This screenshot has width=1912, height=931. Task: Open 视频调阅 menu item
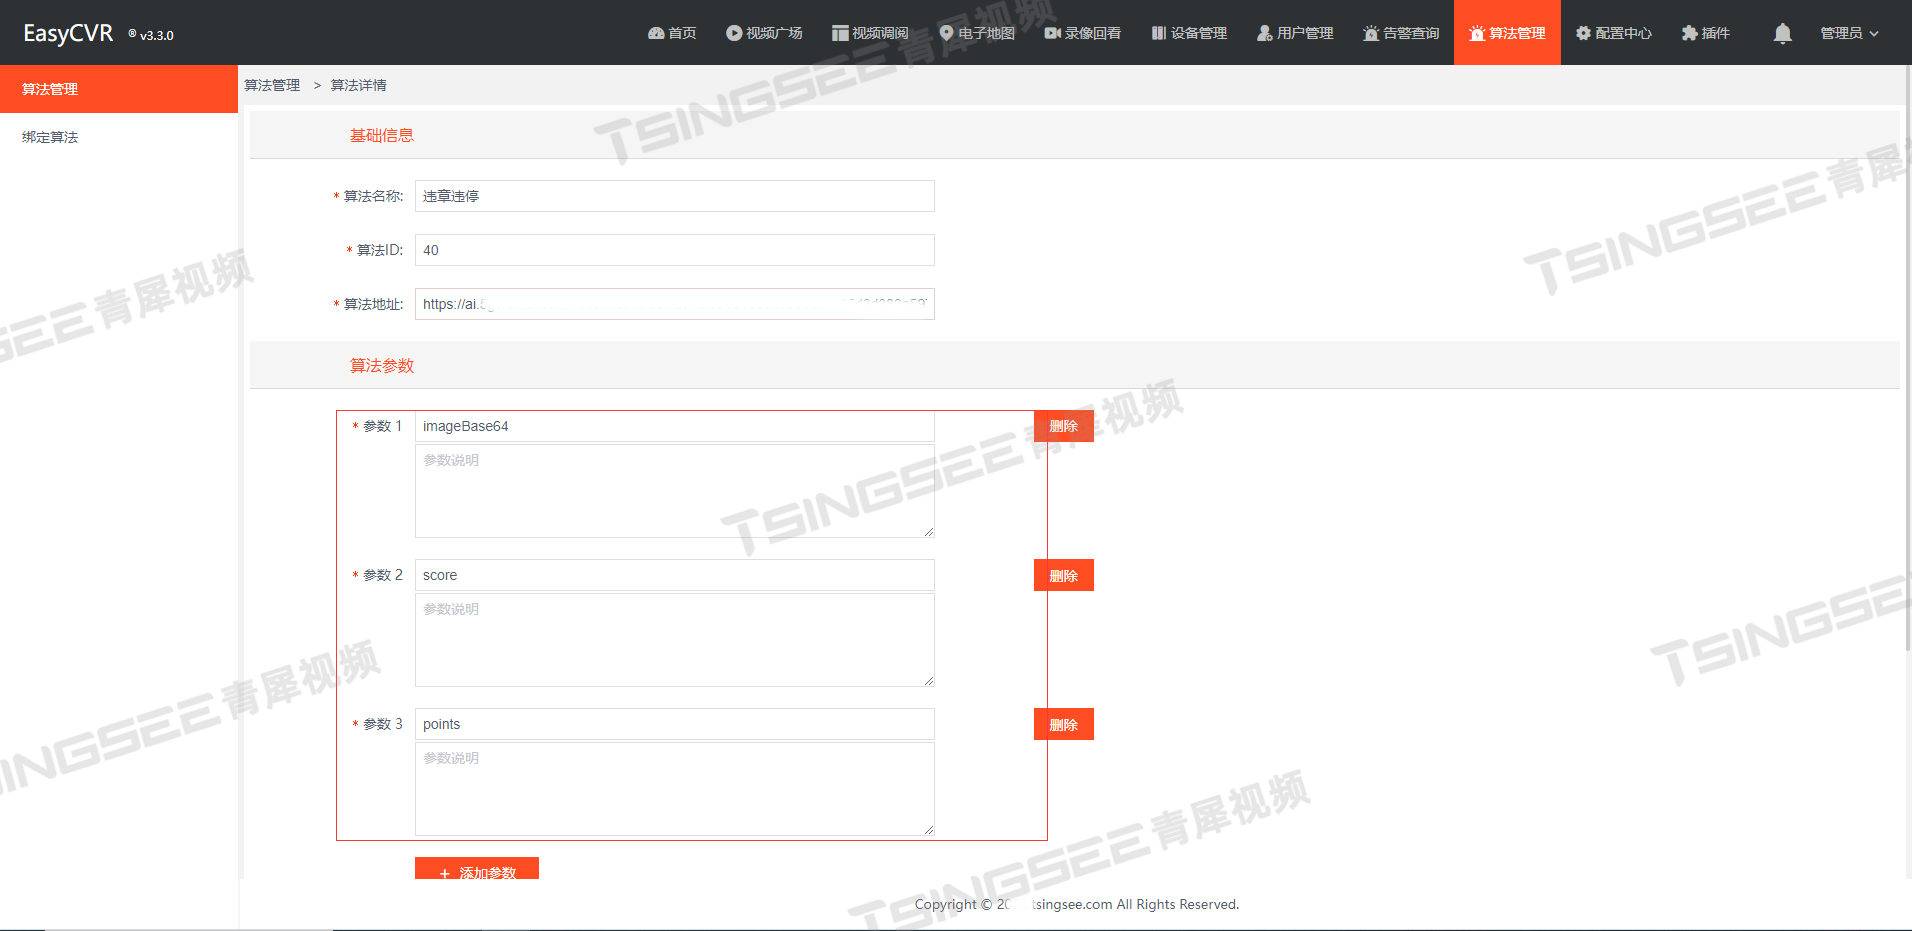coord(870,33)
